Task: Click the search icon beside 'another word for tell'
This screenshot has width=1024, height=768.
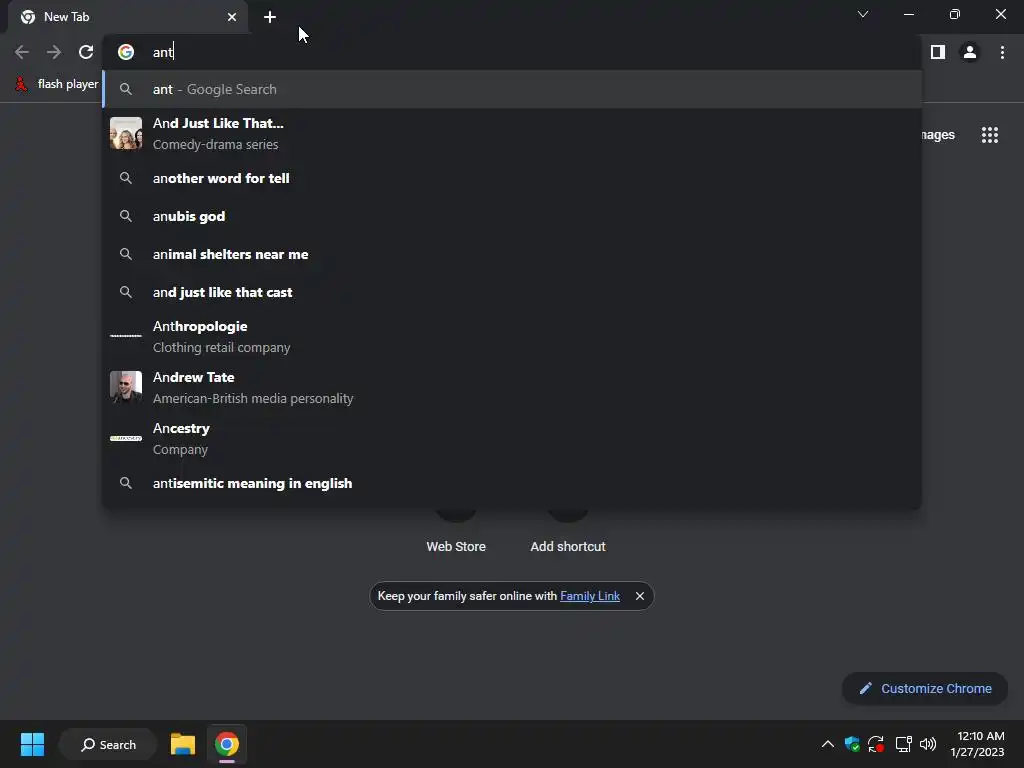Action: tap(126, 178)
